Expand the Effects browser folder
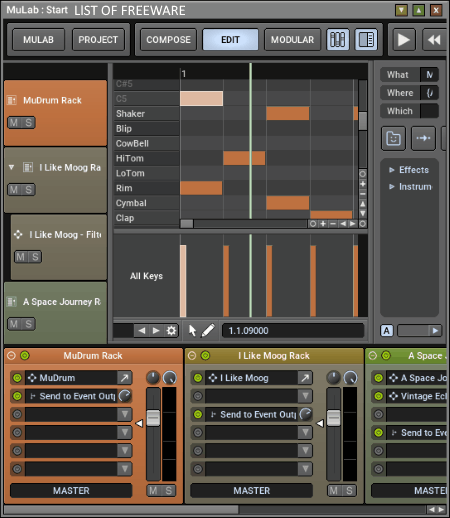450x518 pixels. [x=392, y=170]
